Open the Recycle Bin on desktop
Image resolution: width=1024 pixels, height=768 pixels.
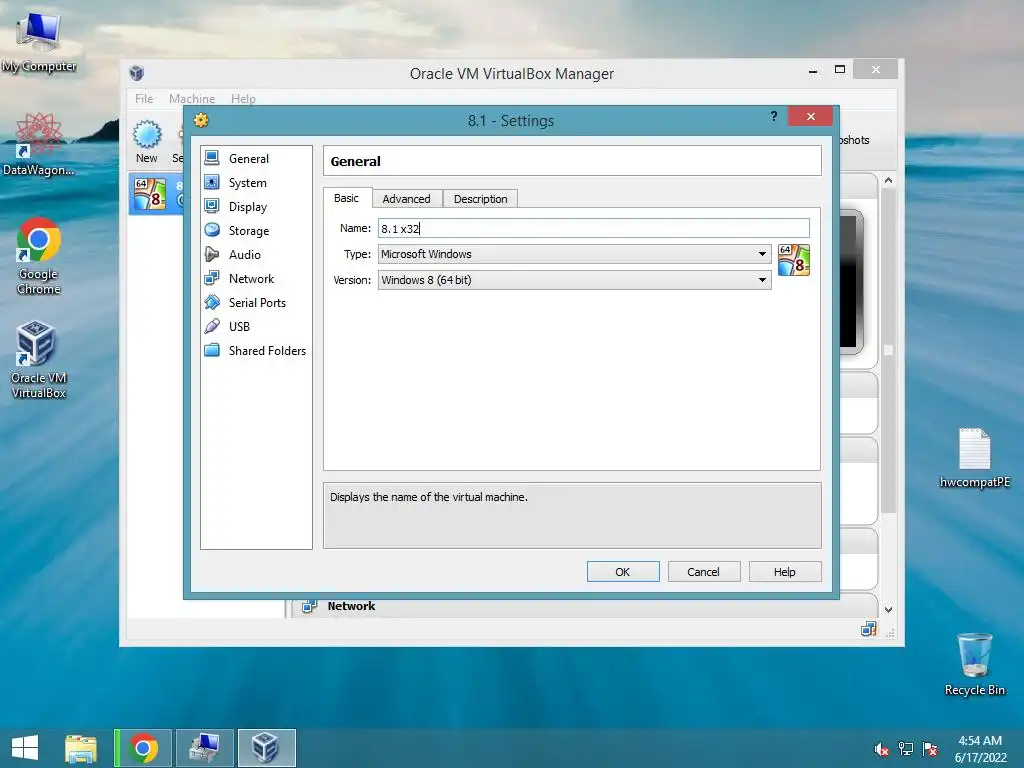pyautogui.click(x=974, y=664)
